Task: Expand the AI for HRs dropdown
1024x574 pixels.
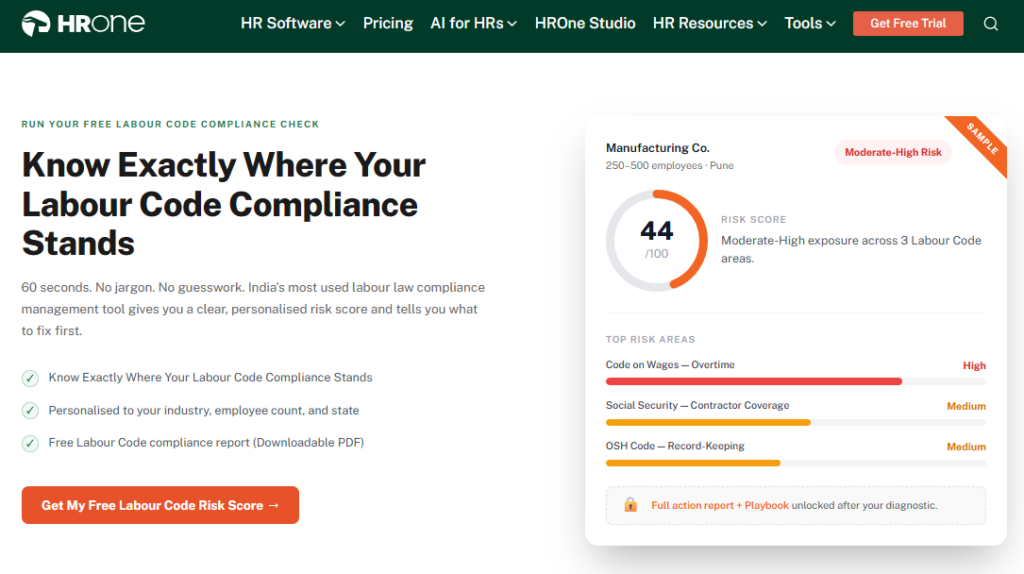Action: tap(473, 24)
